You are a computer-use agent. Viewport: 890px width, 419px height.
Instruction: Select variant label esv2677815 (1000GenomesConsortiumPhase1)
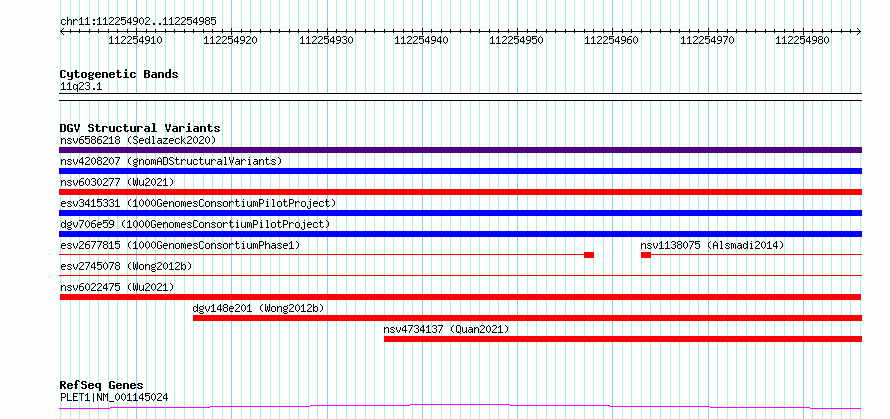[x=180, y=245]
